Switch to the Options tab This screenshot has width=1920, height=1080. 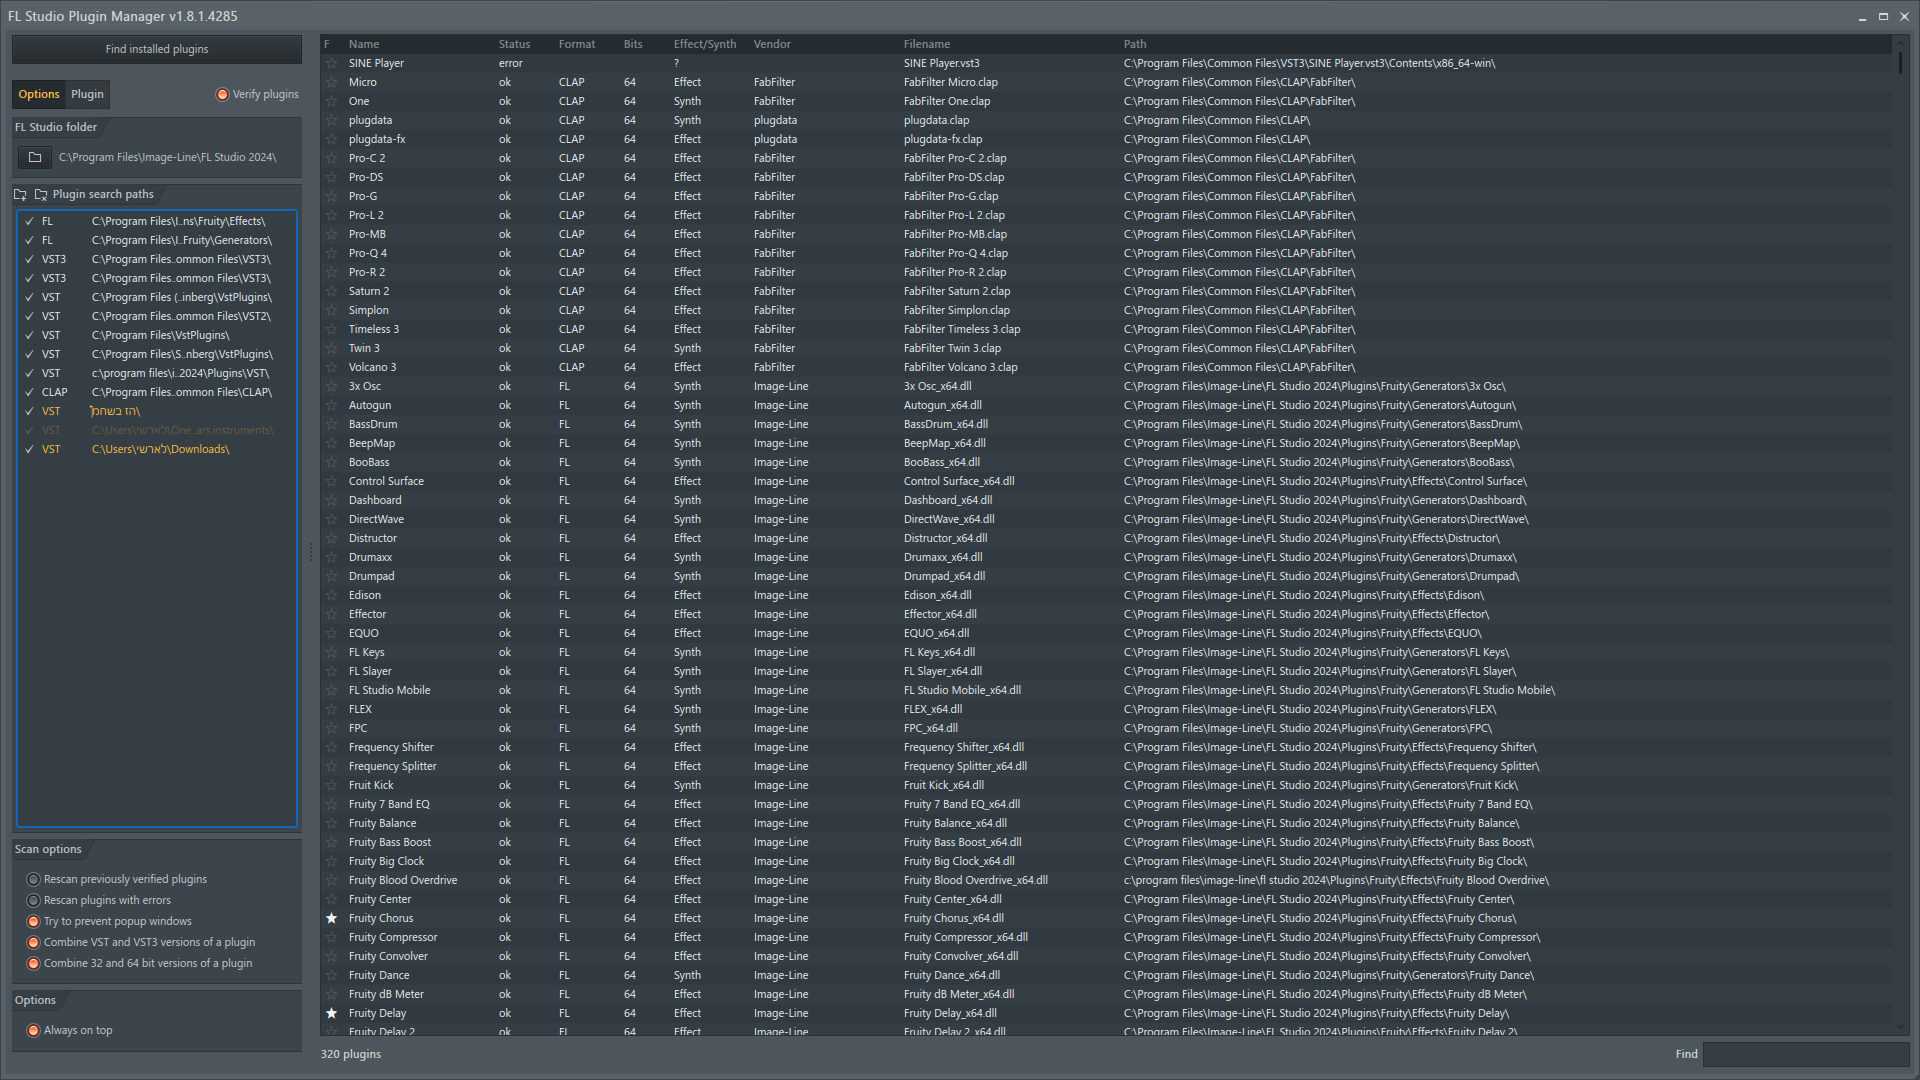coord(39,94)
